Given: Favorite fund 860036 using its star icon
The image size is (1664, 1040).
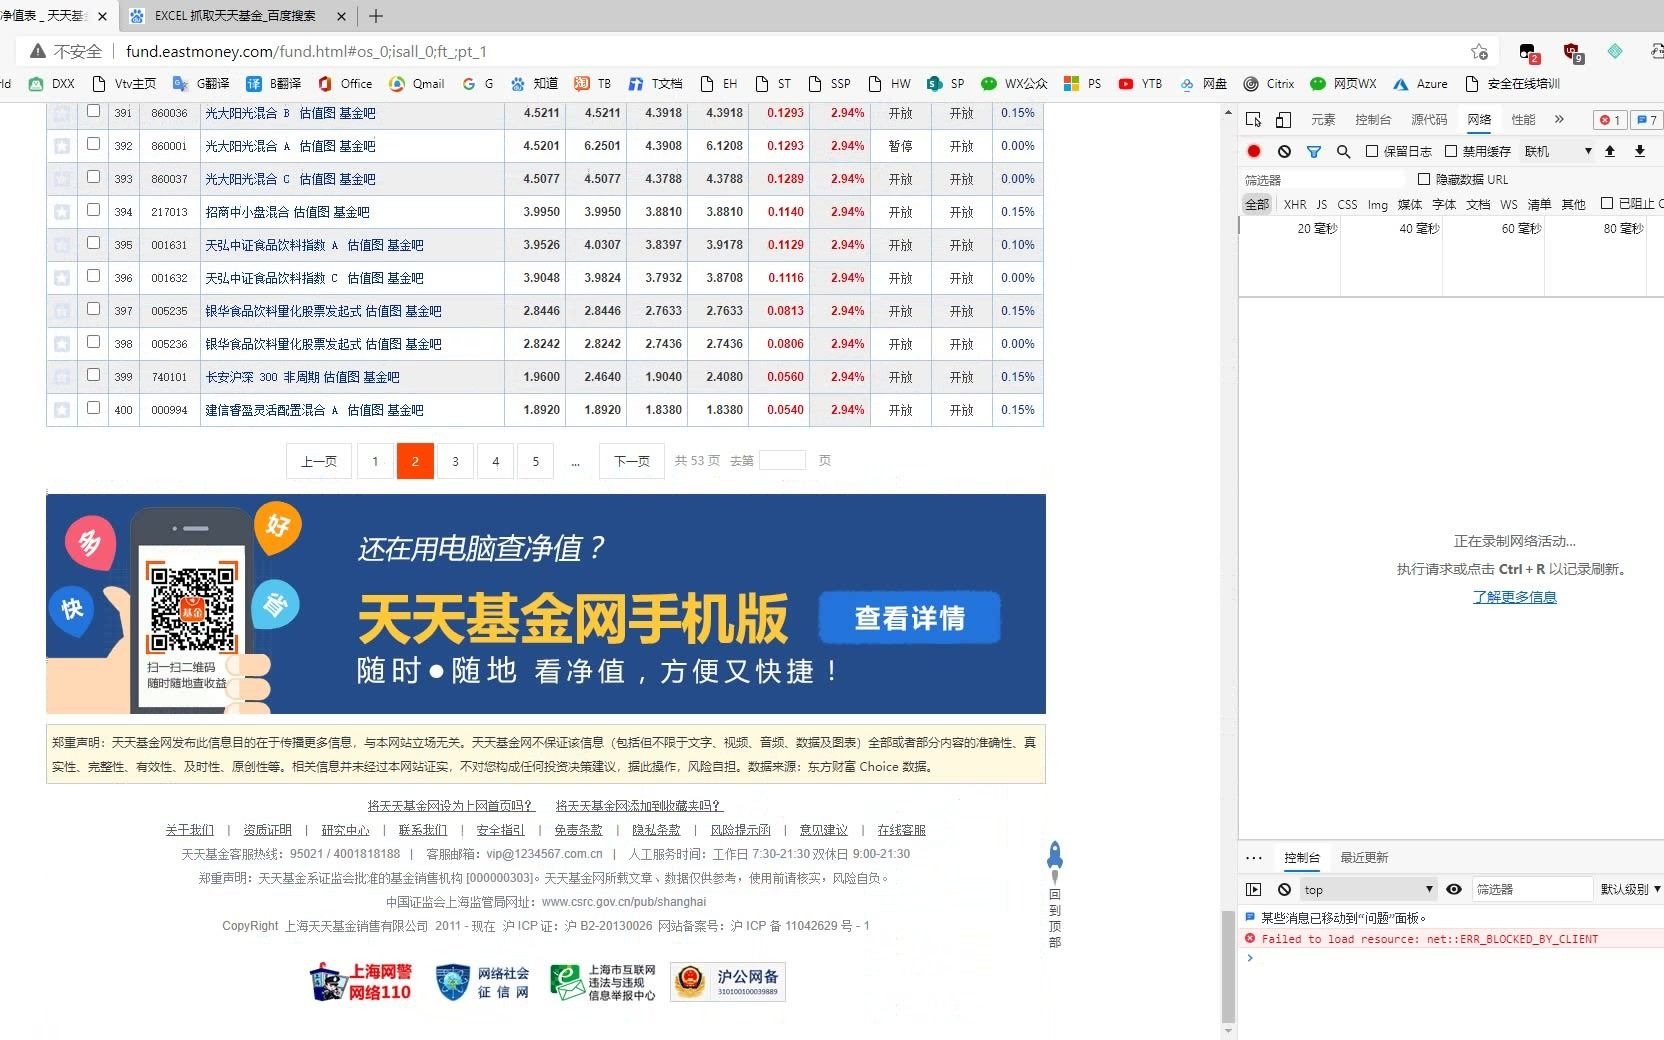Looking at the screenshot, I should click(x=62, y=113).
